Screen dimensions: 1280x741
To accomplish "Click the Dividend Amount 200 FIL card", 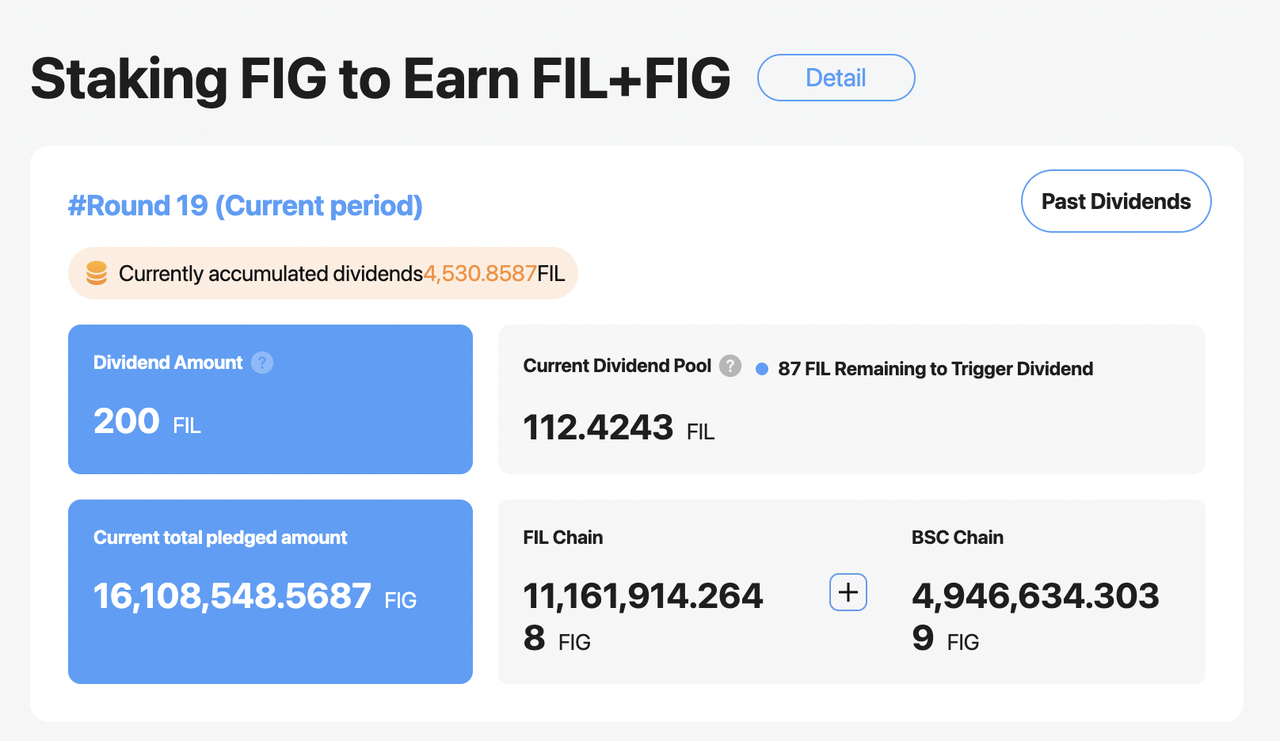I will coord(270,399).
